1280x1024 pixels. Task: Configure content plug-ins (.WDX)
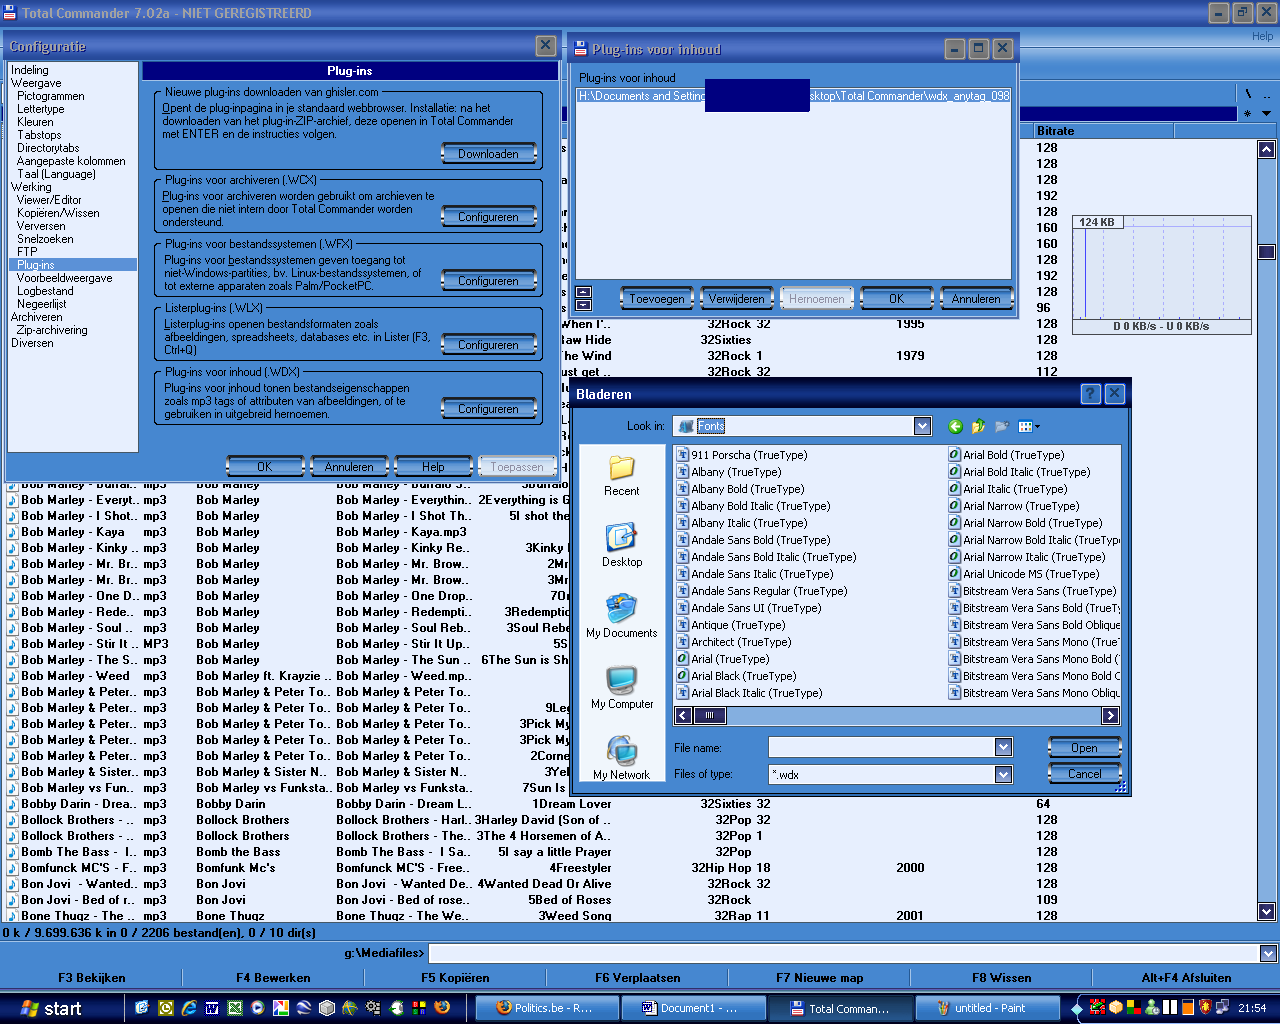tap(489, 408)
